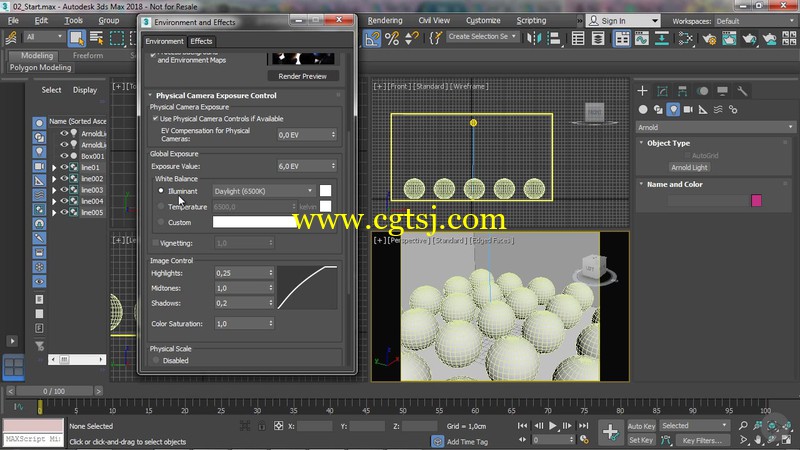Enable the Vignetting checkbox

click(156, 243)
